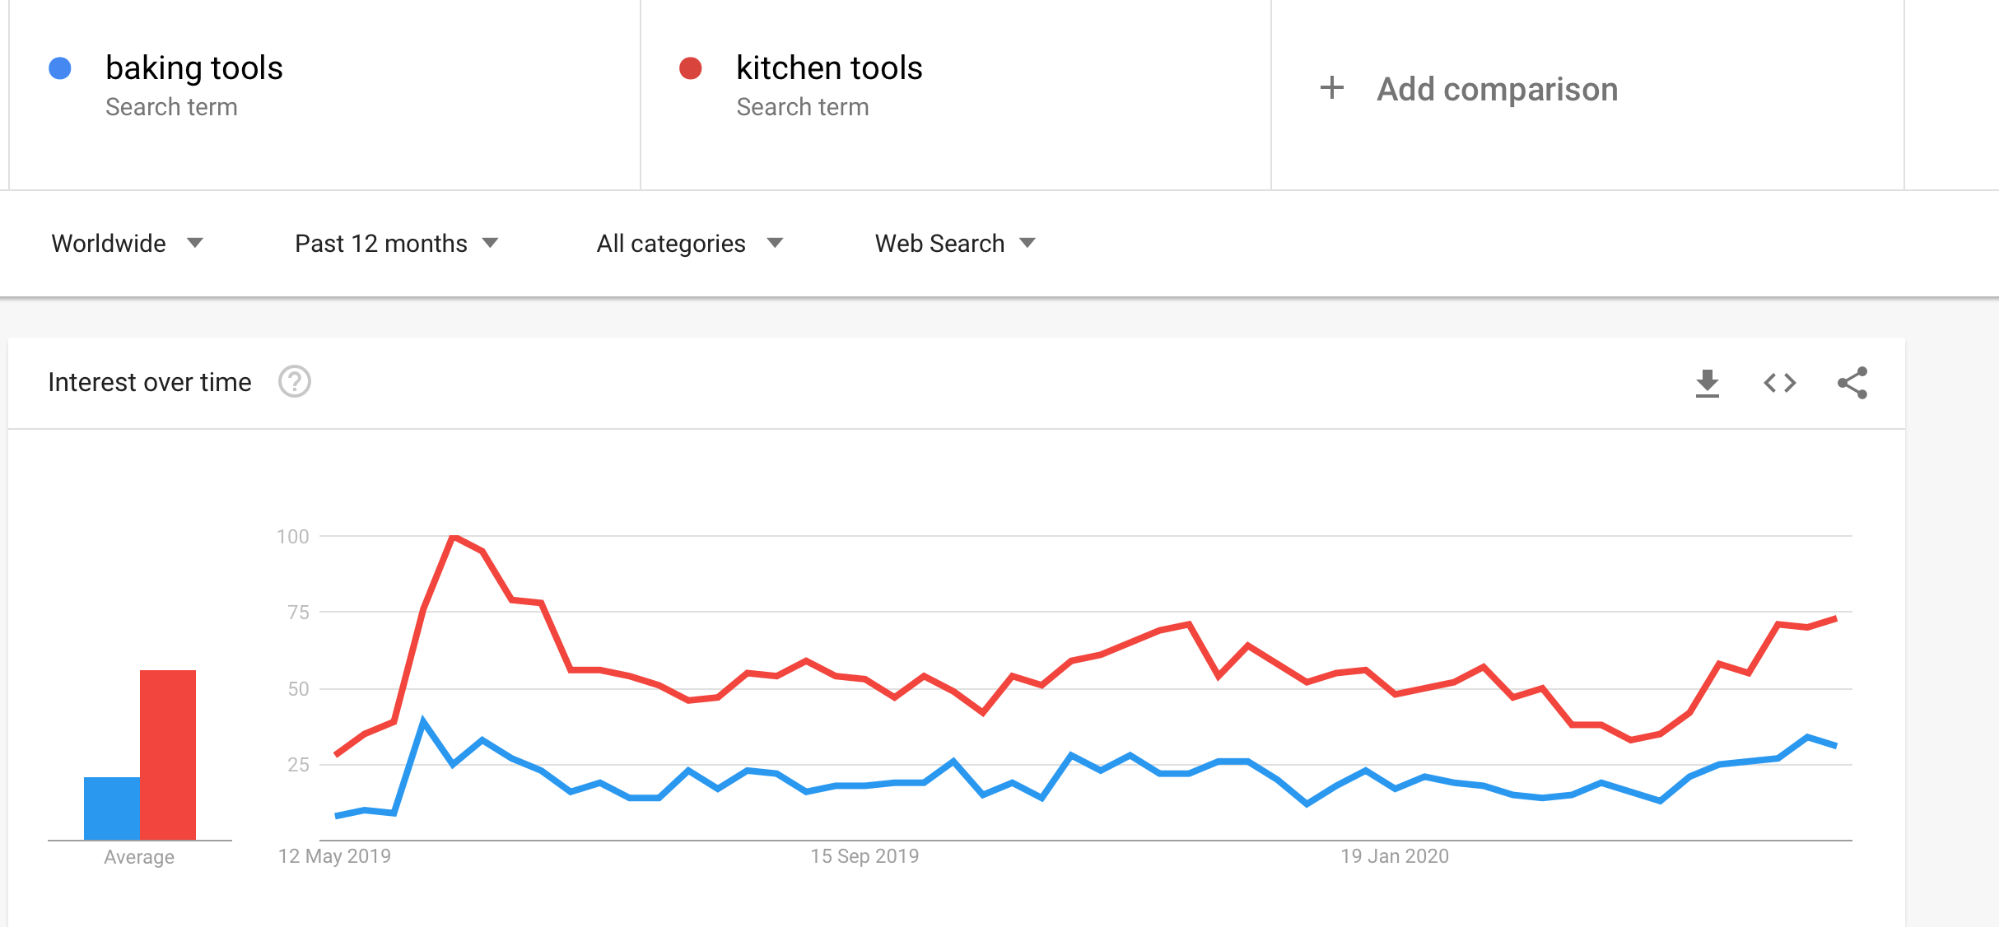
Task: Click the red dot beside kitchen tools
Action: [690, 68]
